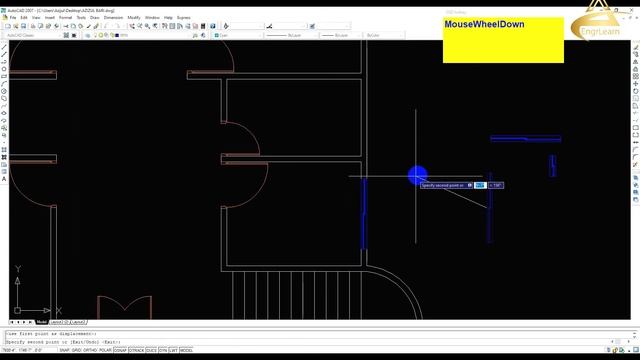Switch to the Layout1 tab
The width and height of the screenshot is (640, 360).
pyautogui.click(x=59, y=322)
